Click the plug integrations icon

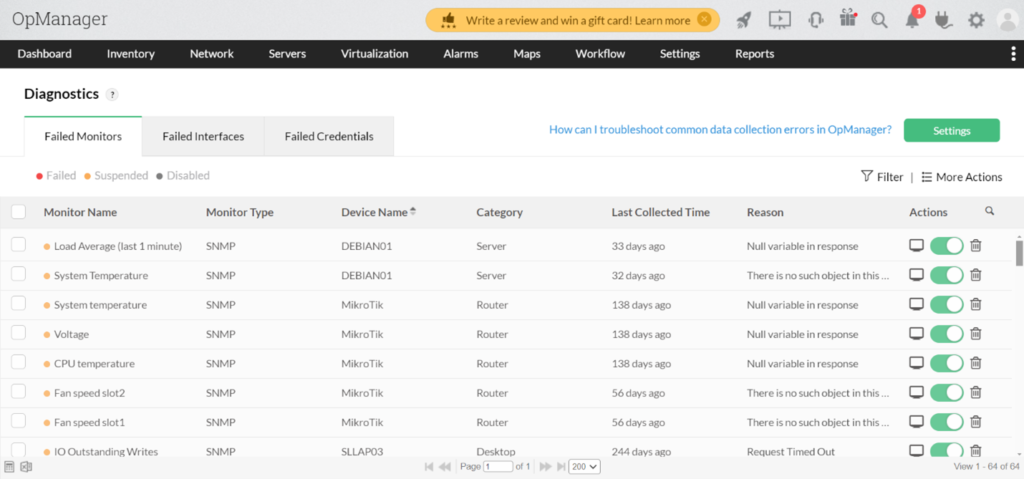tap(944, 20)
